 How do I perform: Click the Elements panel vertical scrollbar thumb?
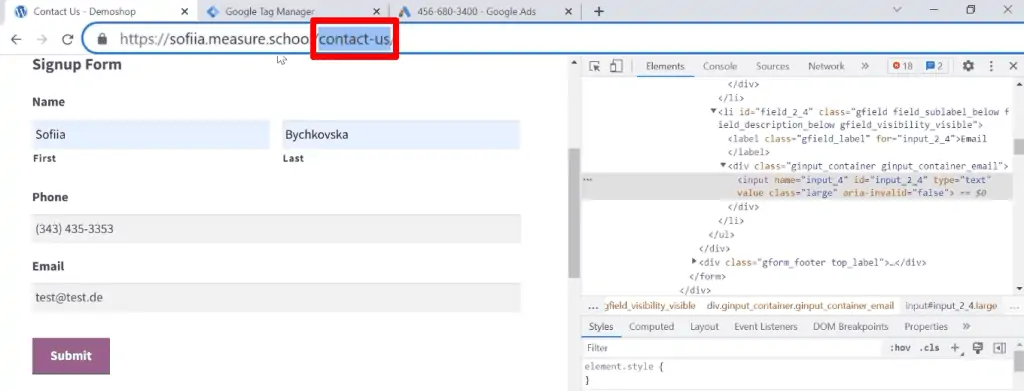(x=1018, y=146)
